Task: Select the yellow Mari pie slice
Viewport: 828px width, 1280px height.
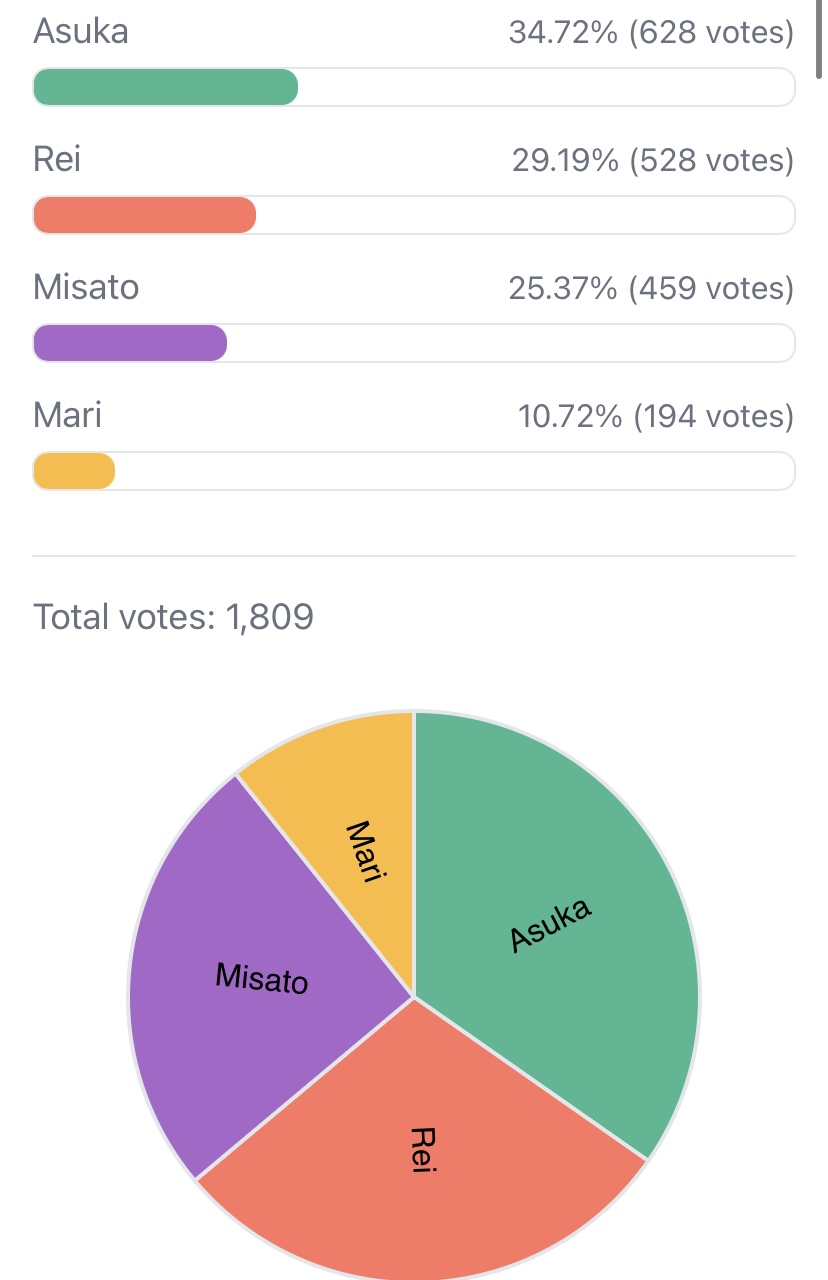Action: pos(350,820)
